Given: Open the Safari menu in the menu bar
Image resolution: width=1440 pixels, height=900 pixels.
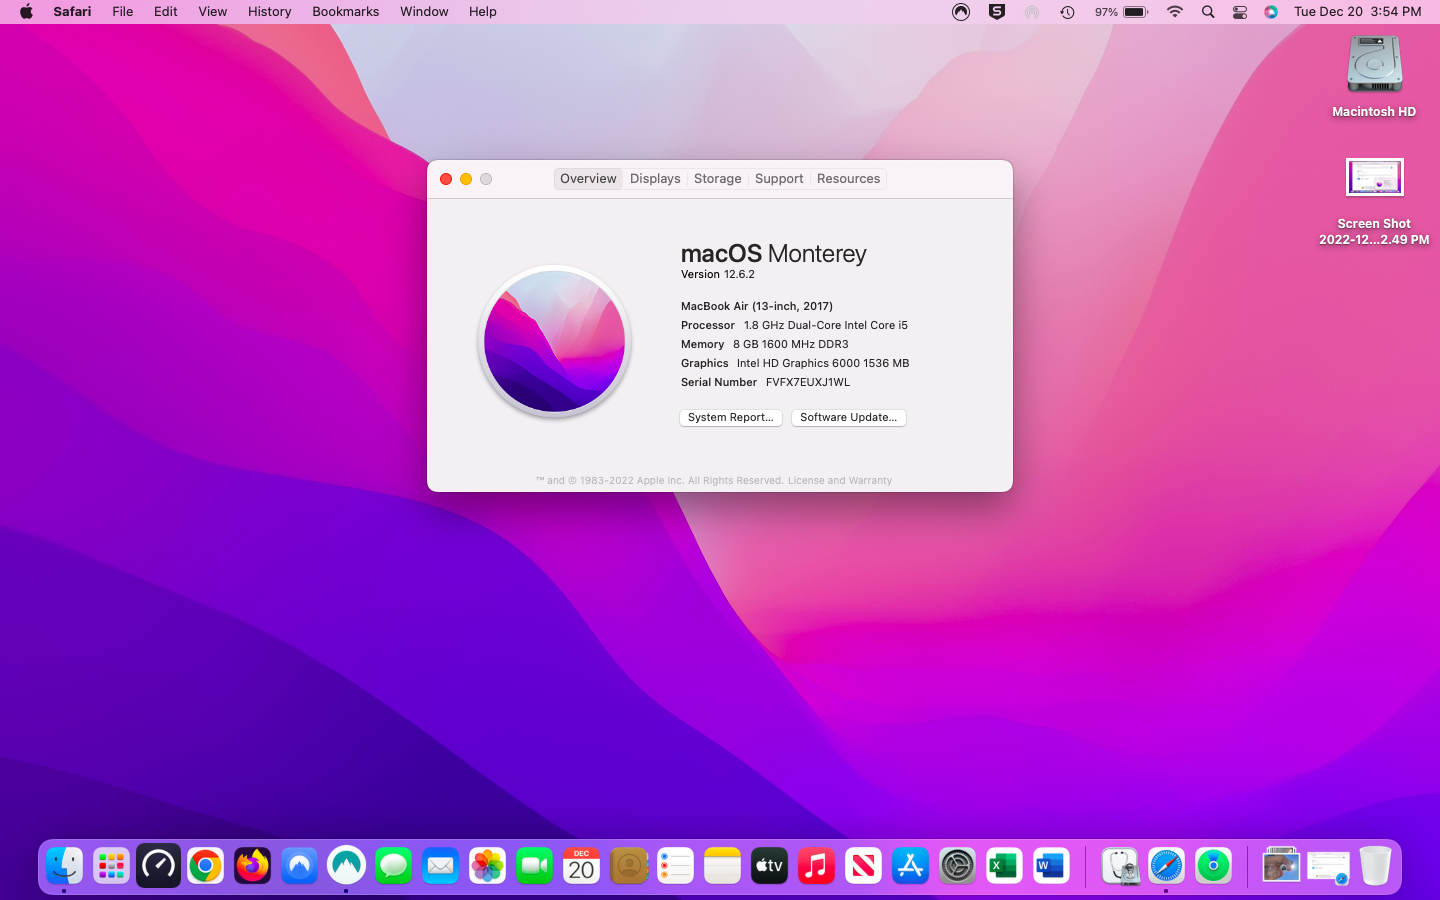Looking at the screenshot, I should [x=72, y=12].
